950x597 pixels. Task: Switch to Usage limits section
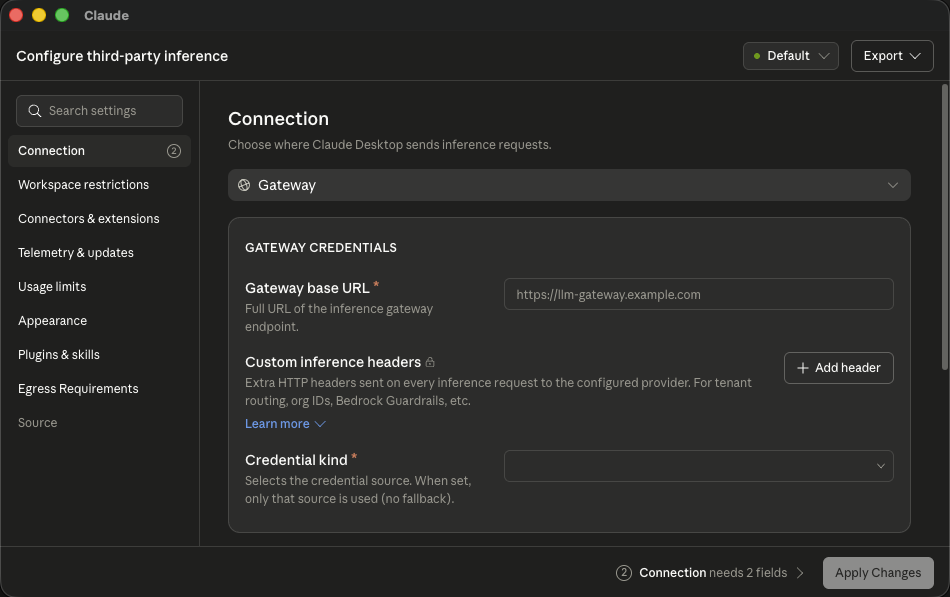pos(52,287)
